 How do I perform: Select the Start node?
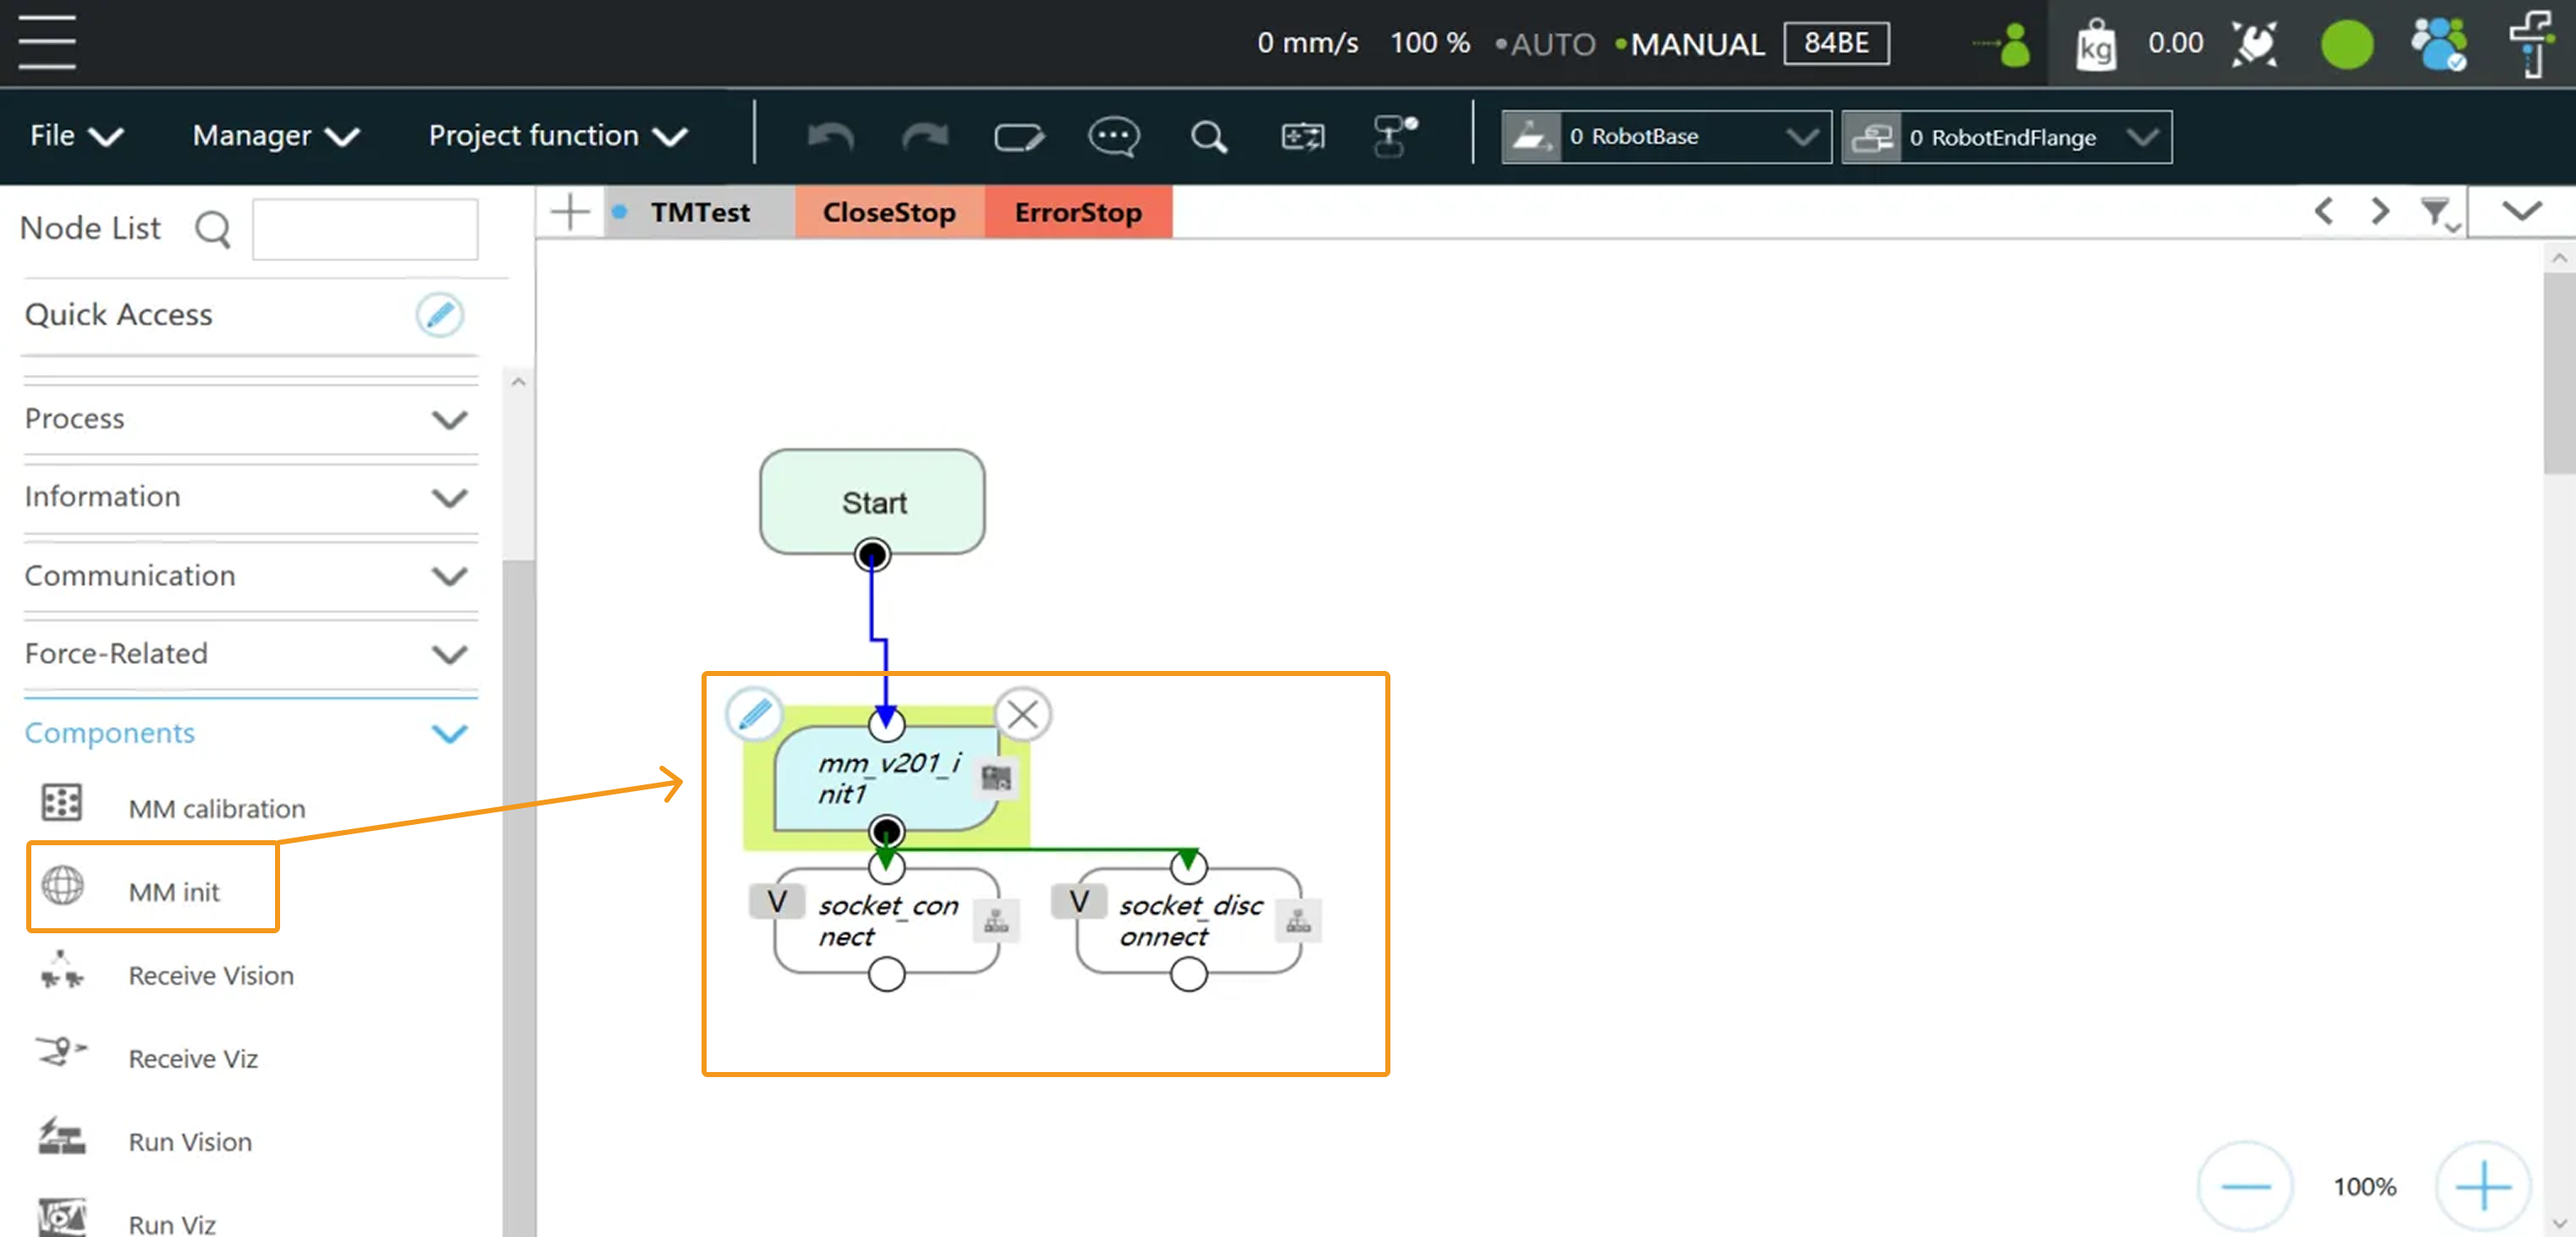(x=872, y=502)
